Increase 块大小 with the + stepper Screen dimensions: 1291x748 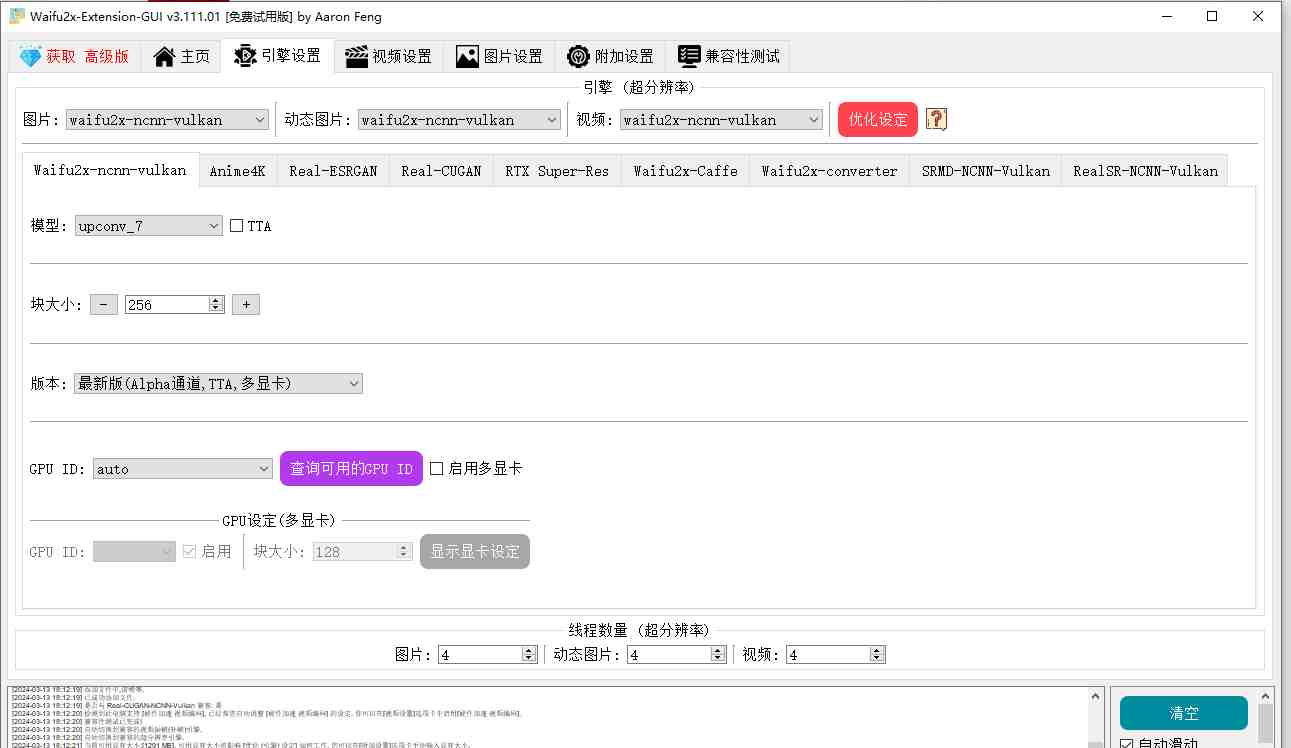246,304
